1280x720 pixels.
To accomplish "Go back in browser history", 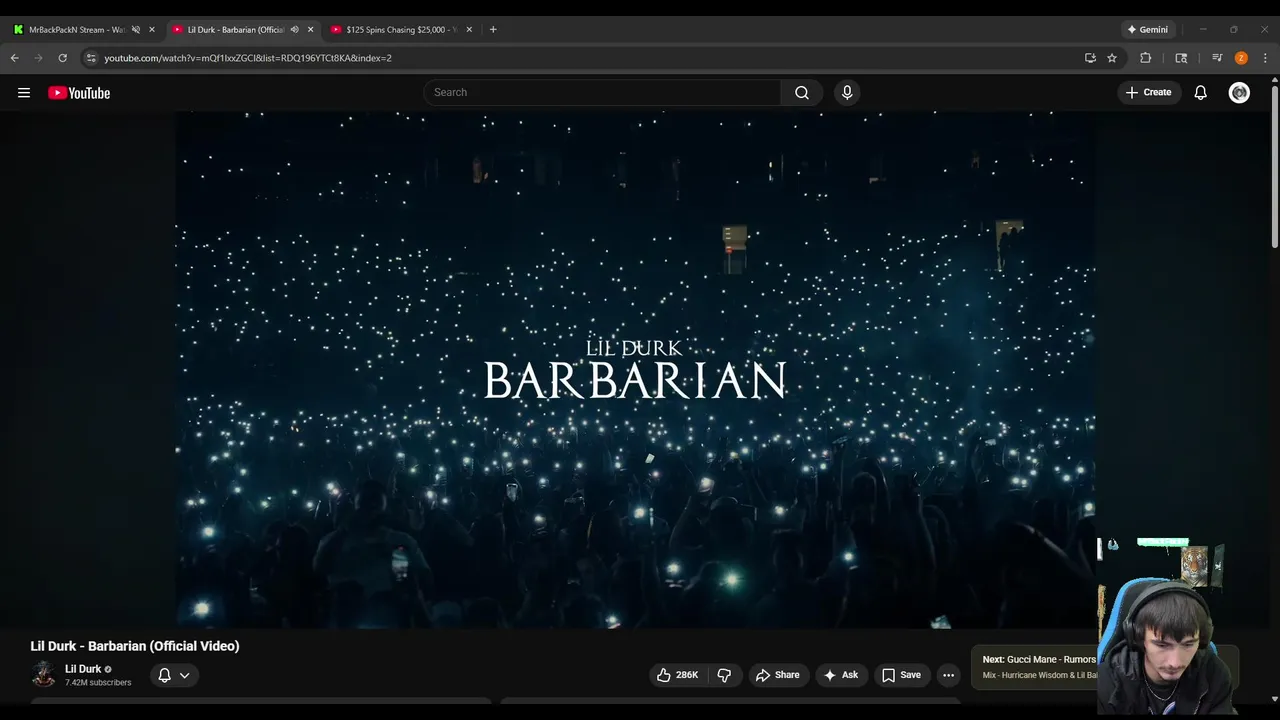I will pos(14,58).
